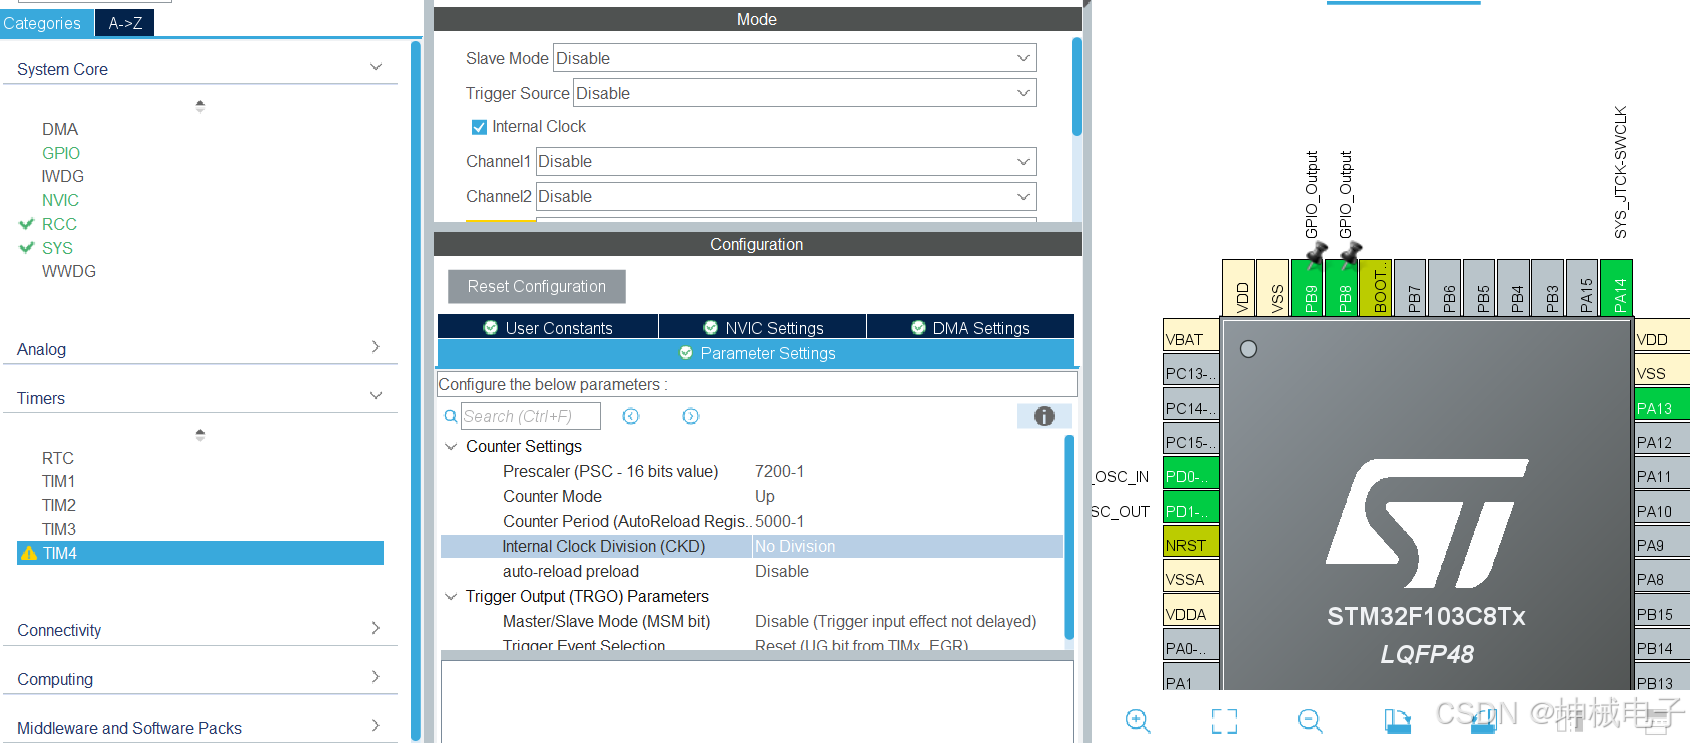
Task: Open the DMA Settings tab
Action: point(971,327)
